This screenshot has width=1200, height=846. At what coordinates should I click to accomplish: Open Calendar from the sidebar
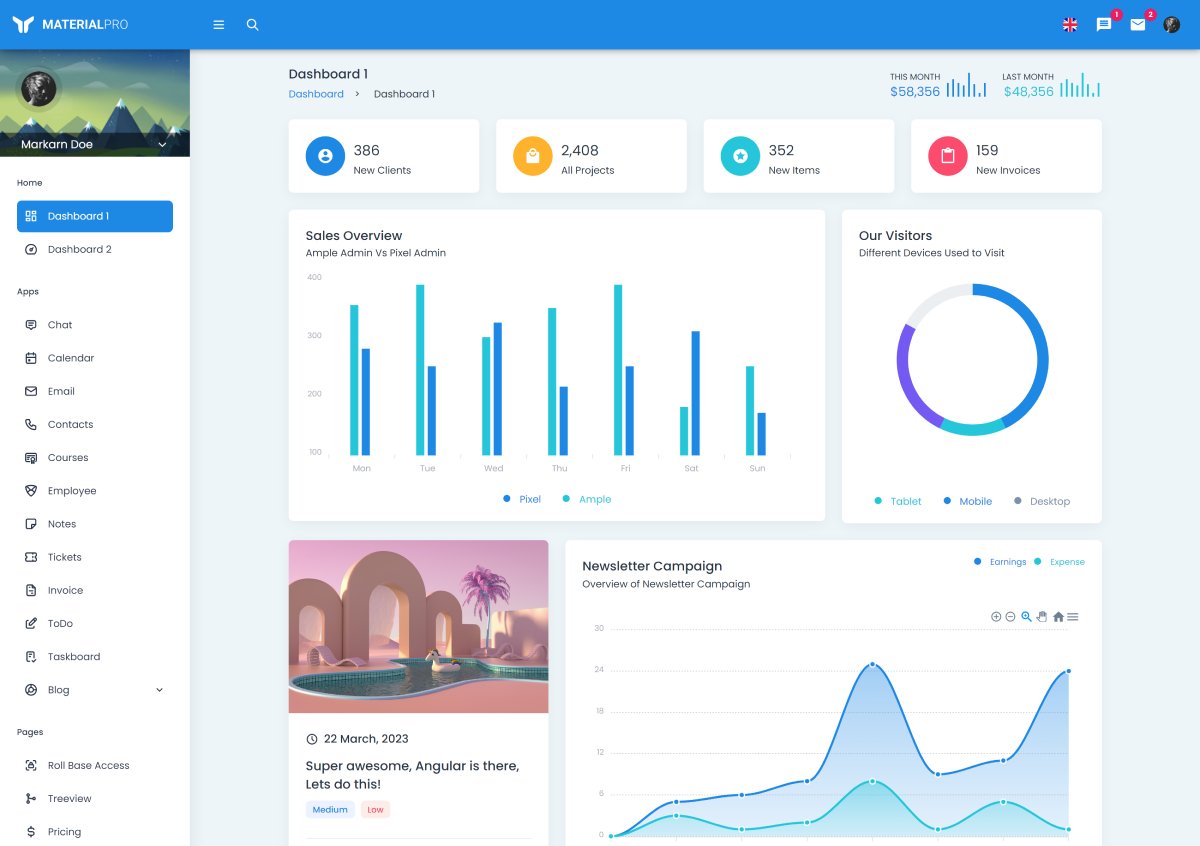click(x=71, y=358)
